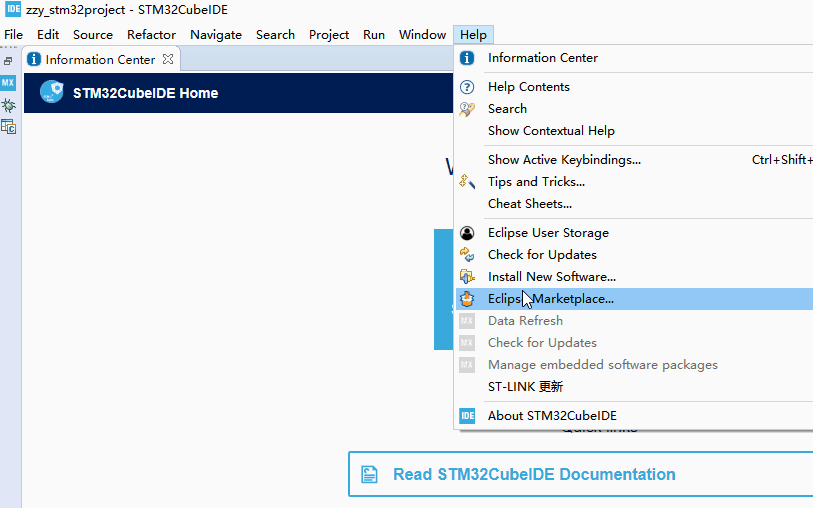
Task: Click grayed Manage embedded software packages entry
Action: (x=634, y=365)
